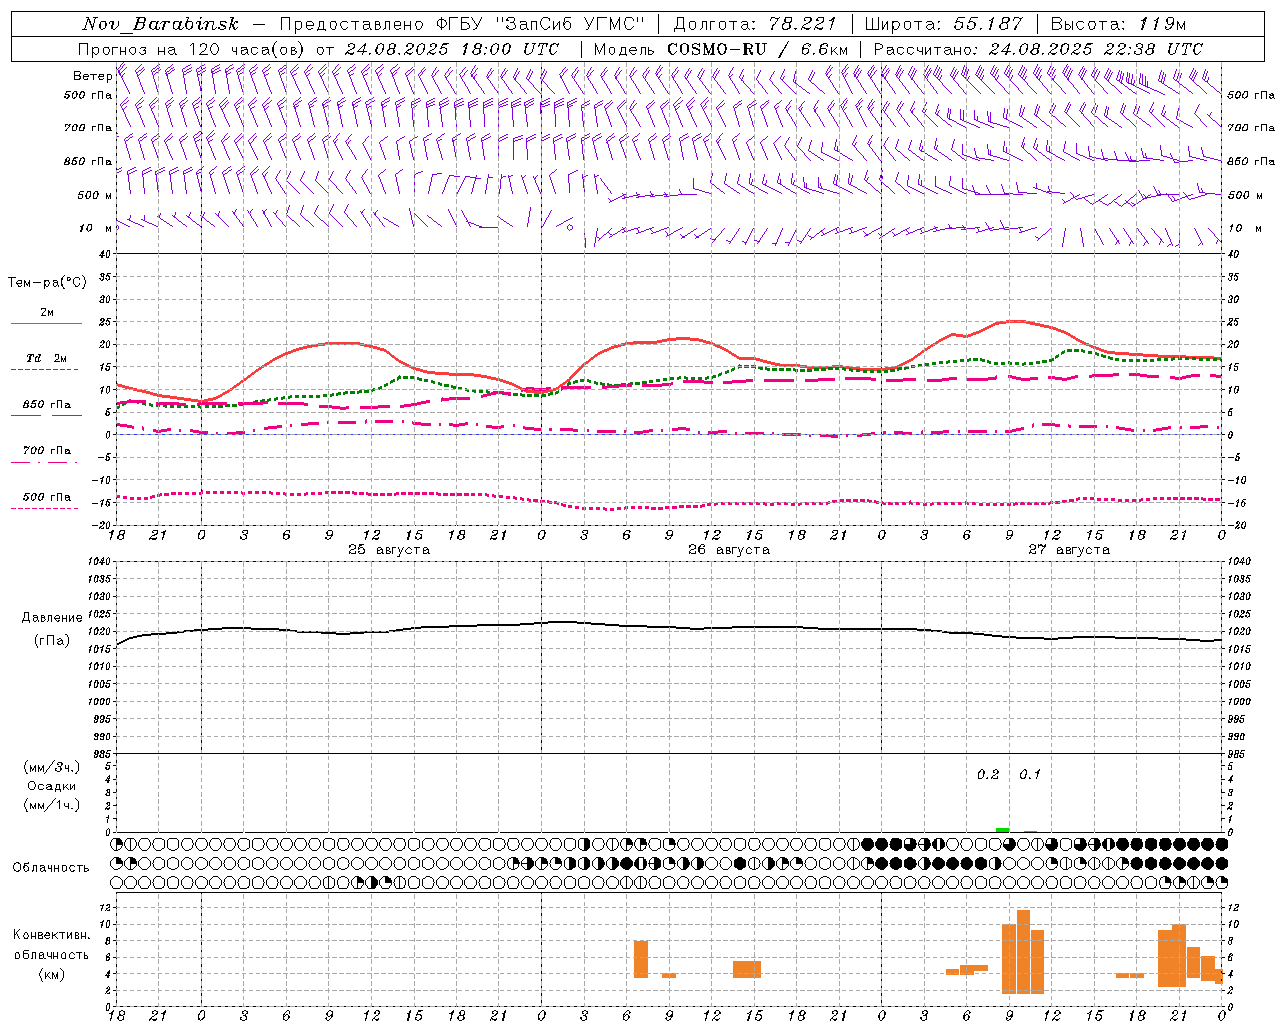Click the Тем-ра(°C) axis title

[x=47, y=283]
